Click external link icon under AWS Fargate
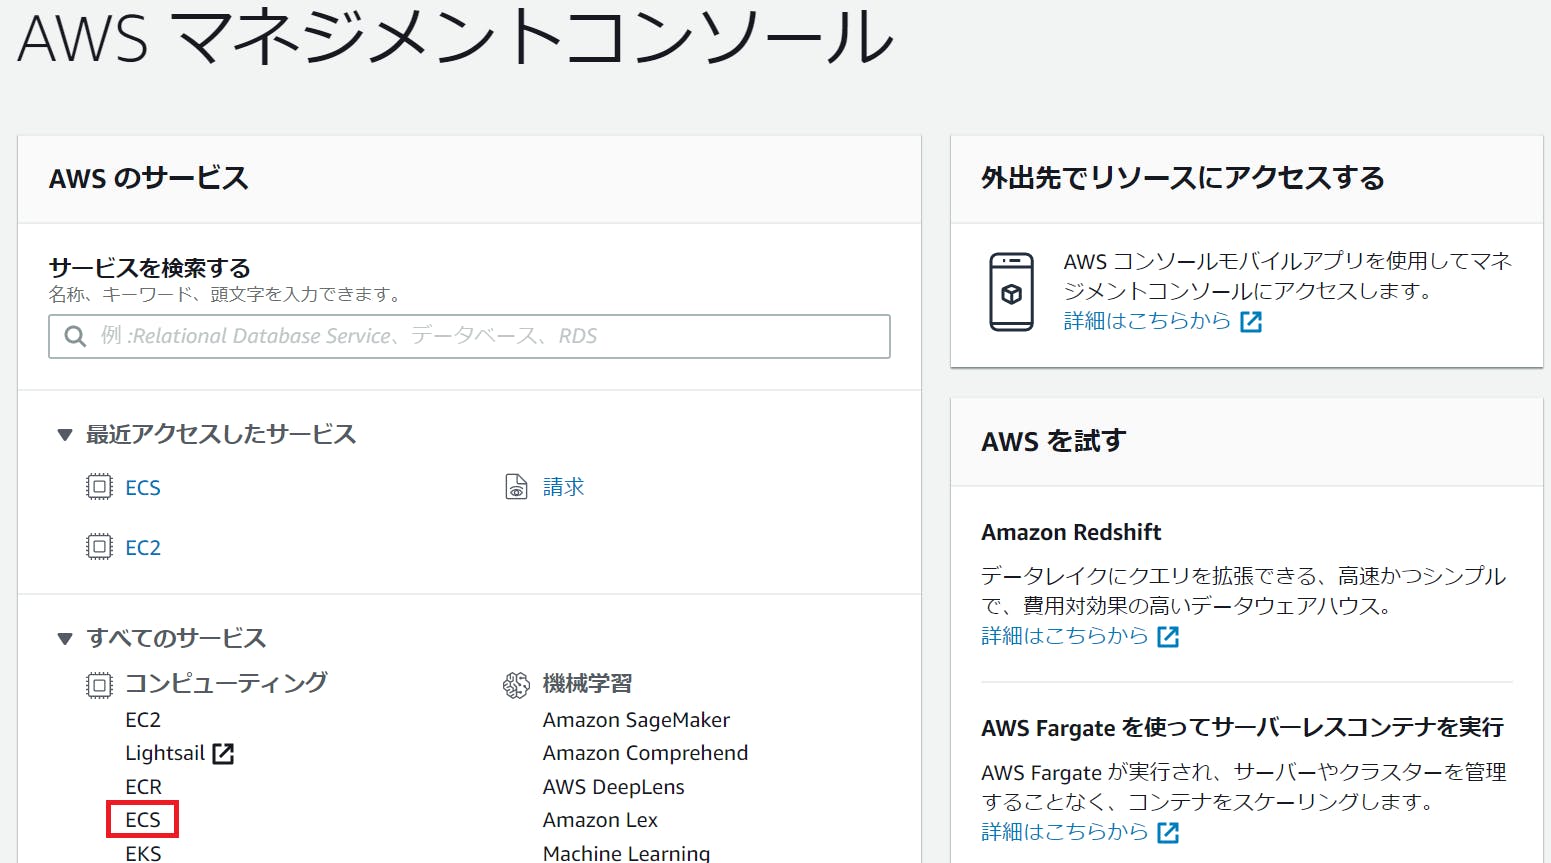The height and width of the screenshot is (863, 1551). (1168, 833)
